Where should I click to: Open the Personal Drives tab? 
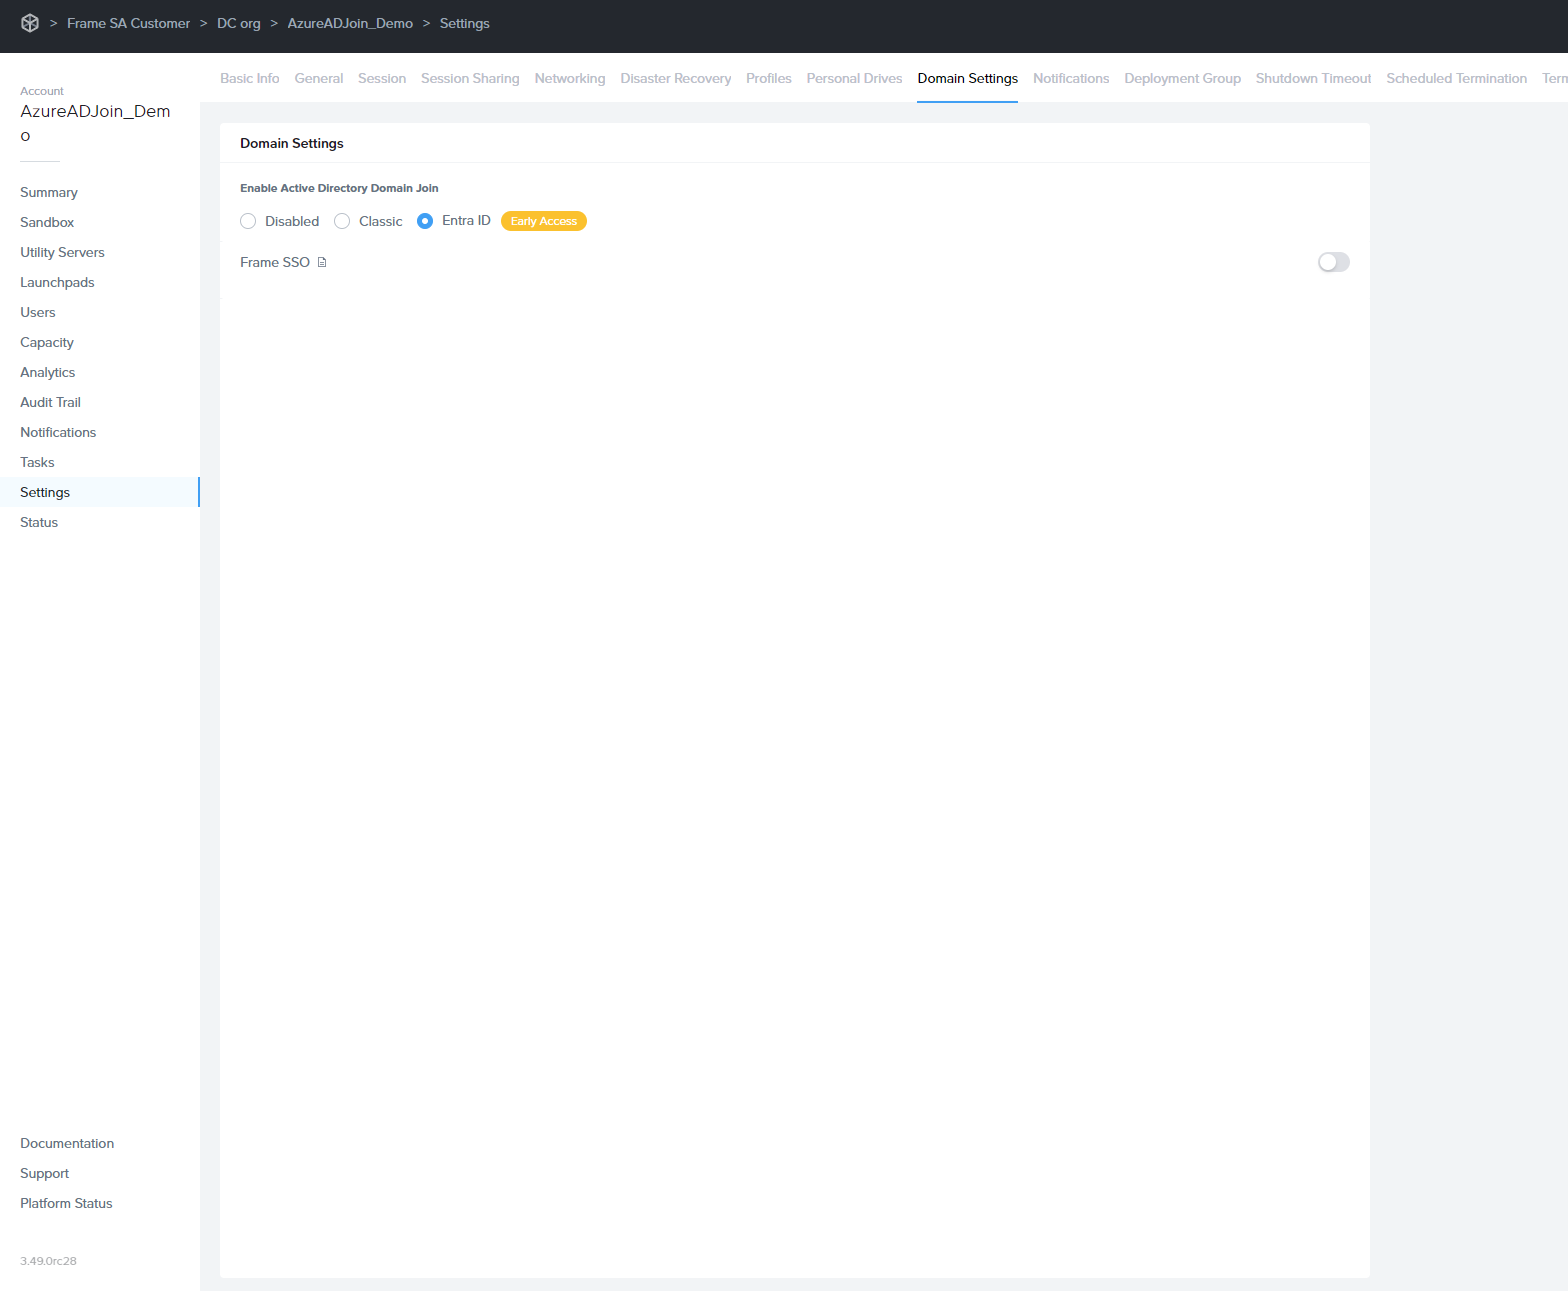(x=855, y=78)
